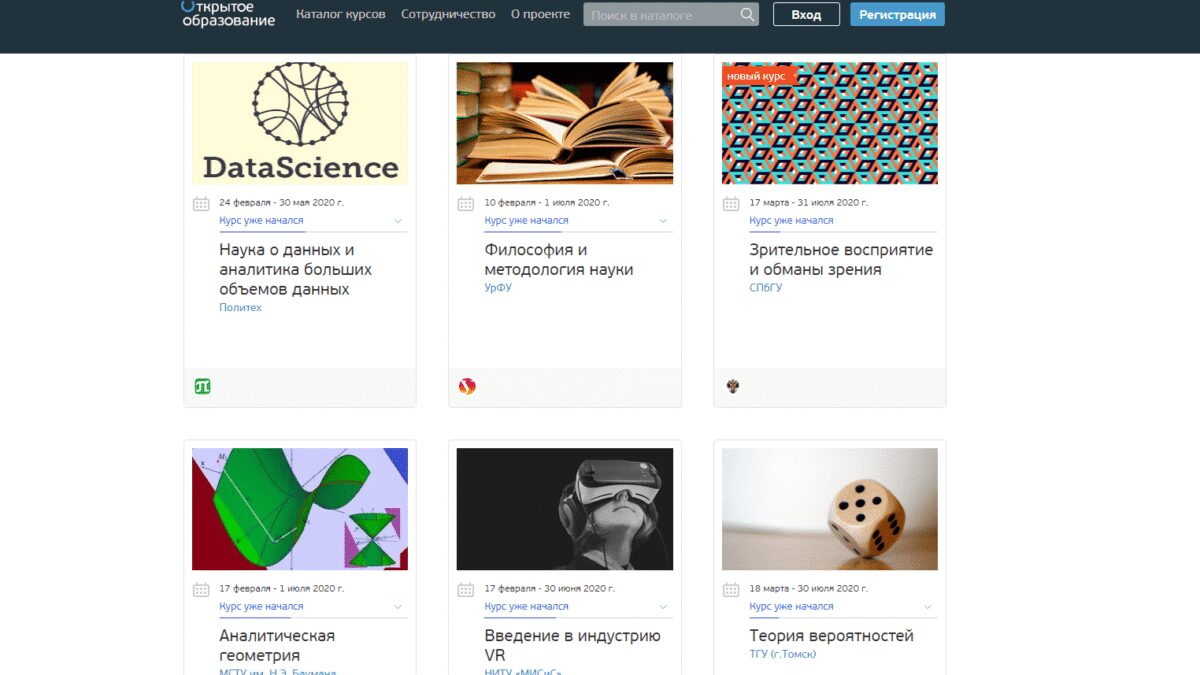Click the УрФУ university logo icon
The image size is (1200, 675).
point(467,387)
